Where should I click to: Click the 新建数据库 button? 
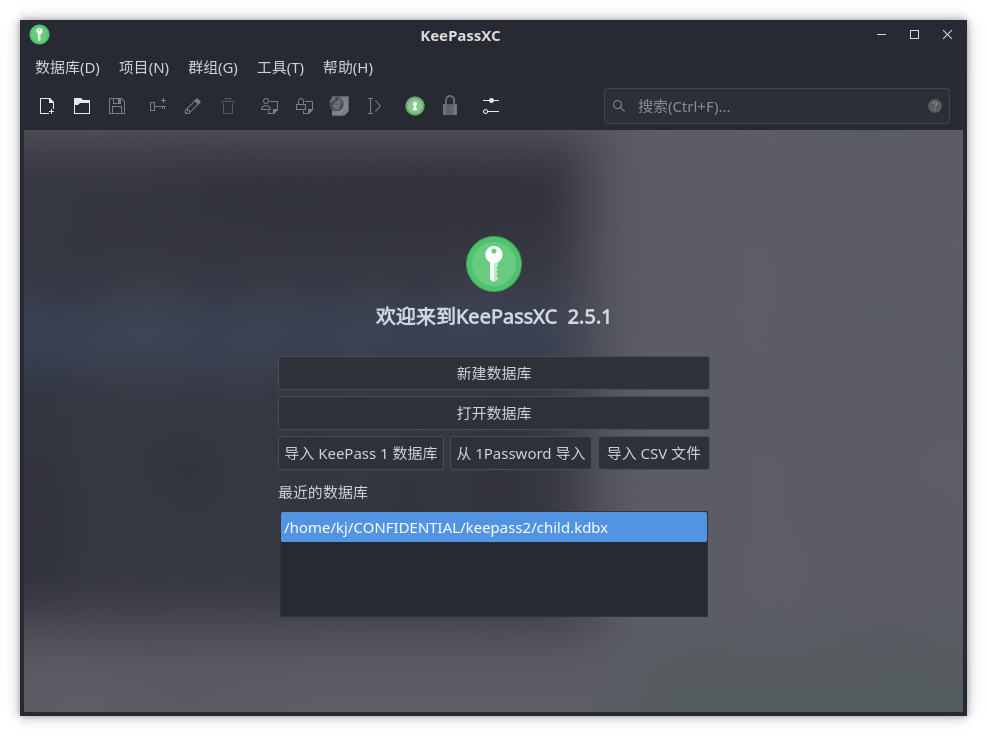494,373
